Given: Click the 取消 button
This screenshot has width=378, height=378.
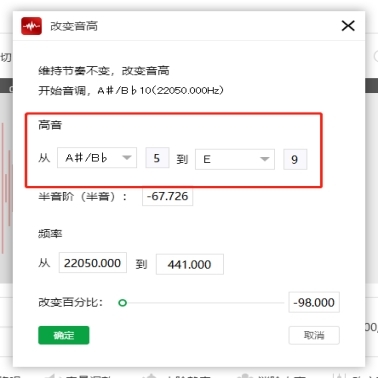Looking at the screenshot, I should [x=314, y=335].
